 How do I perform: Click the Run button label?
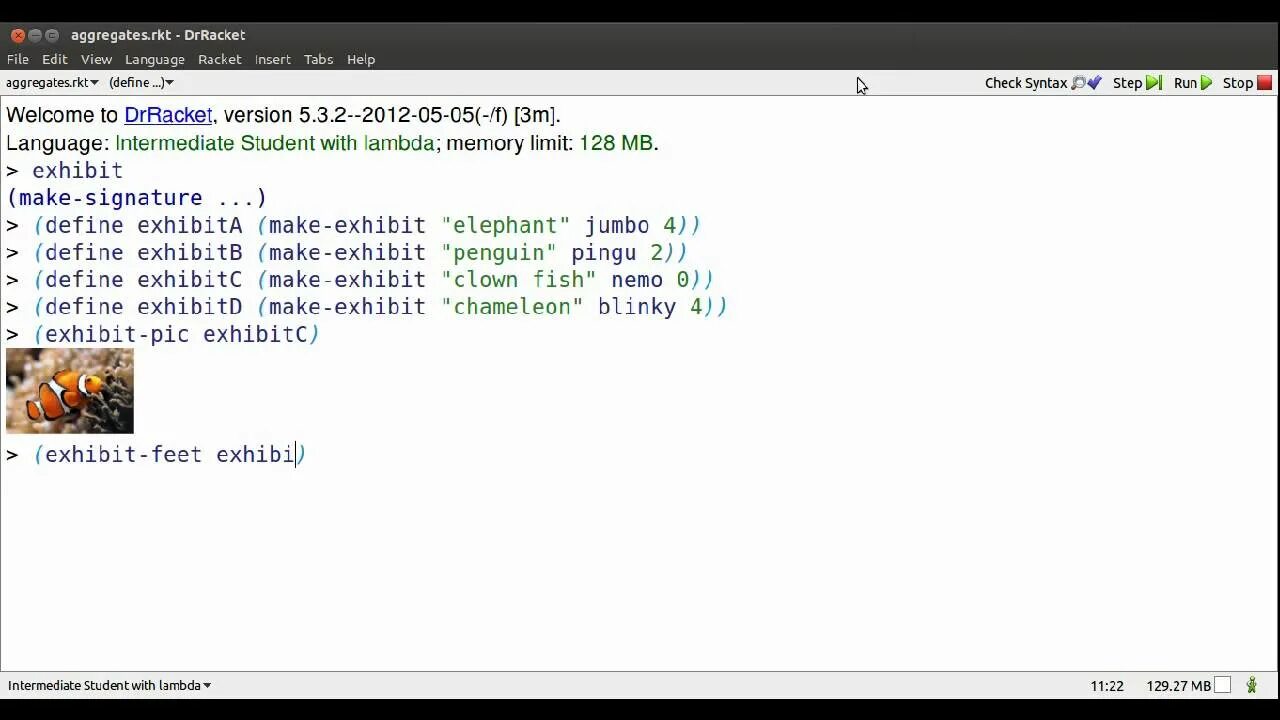click(x=1185, y=83)
